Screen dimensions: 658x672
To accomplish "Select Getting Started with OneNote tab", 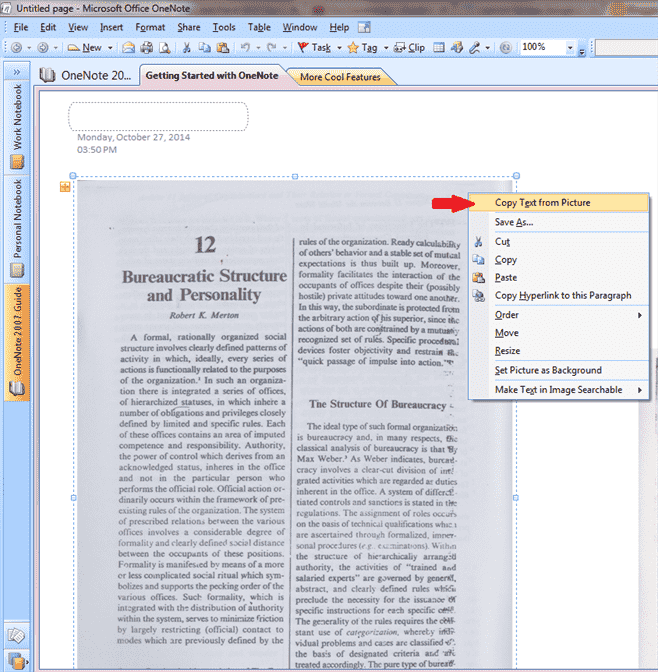I will [x=212, y=75].
